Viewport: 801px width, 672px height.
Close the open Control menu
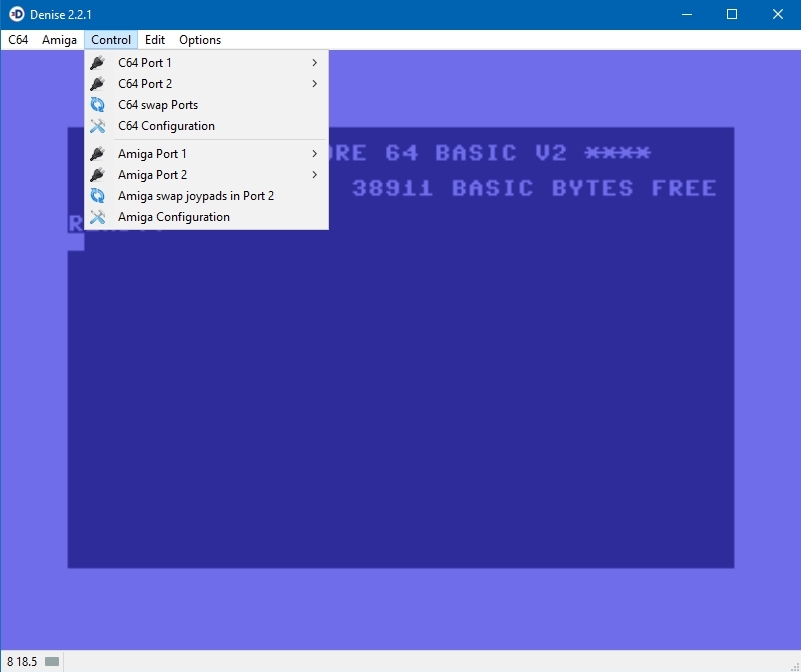tap(111, 40)
